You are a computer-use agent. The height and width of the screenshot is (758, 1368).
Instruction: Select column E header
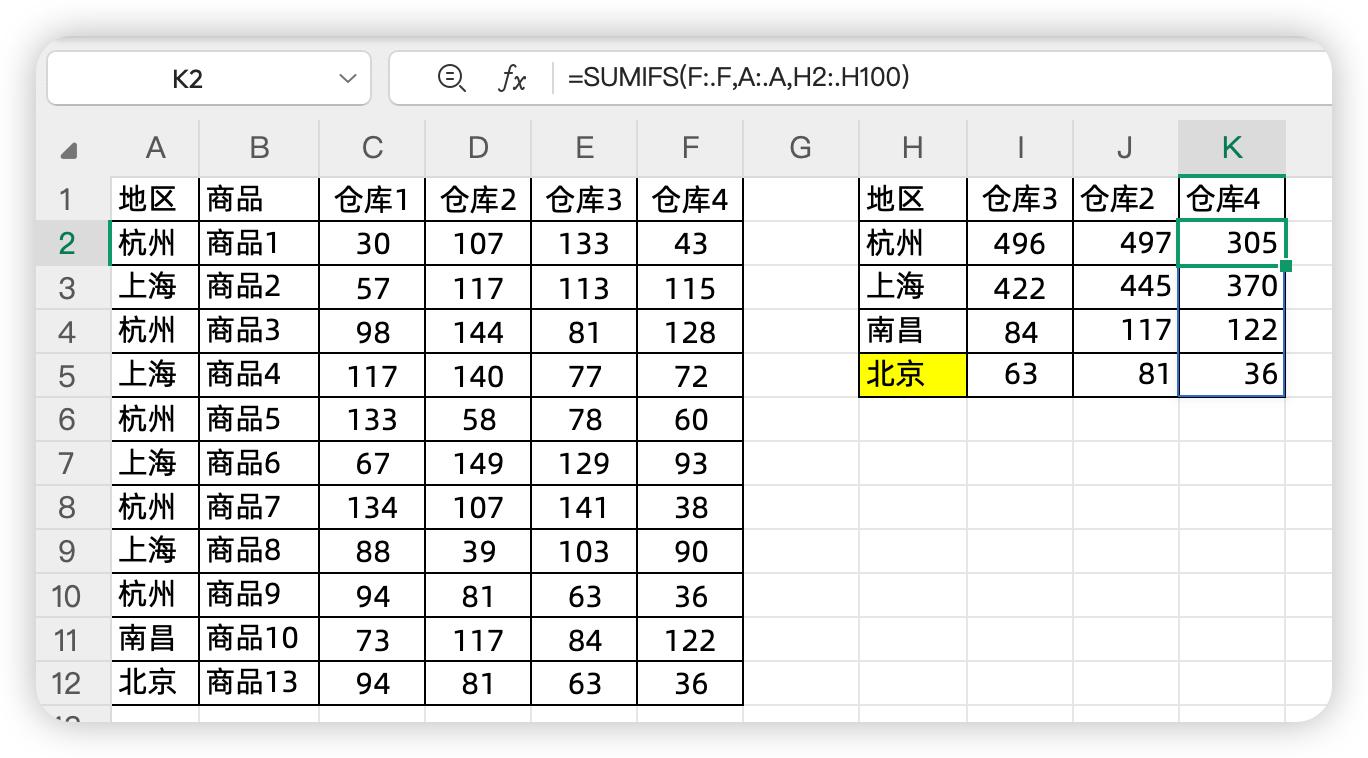point(584,148)
